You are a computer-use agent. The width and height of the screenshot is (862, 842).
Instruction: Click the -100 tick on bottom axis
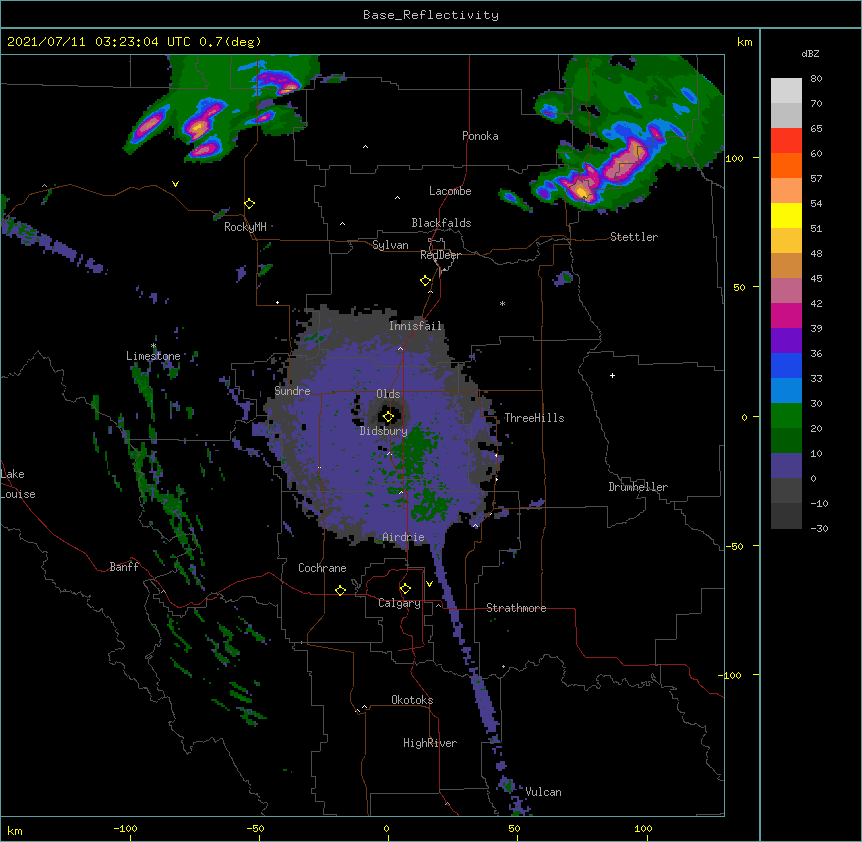[125, 828]
